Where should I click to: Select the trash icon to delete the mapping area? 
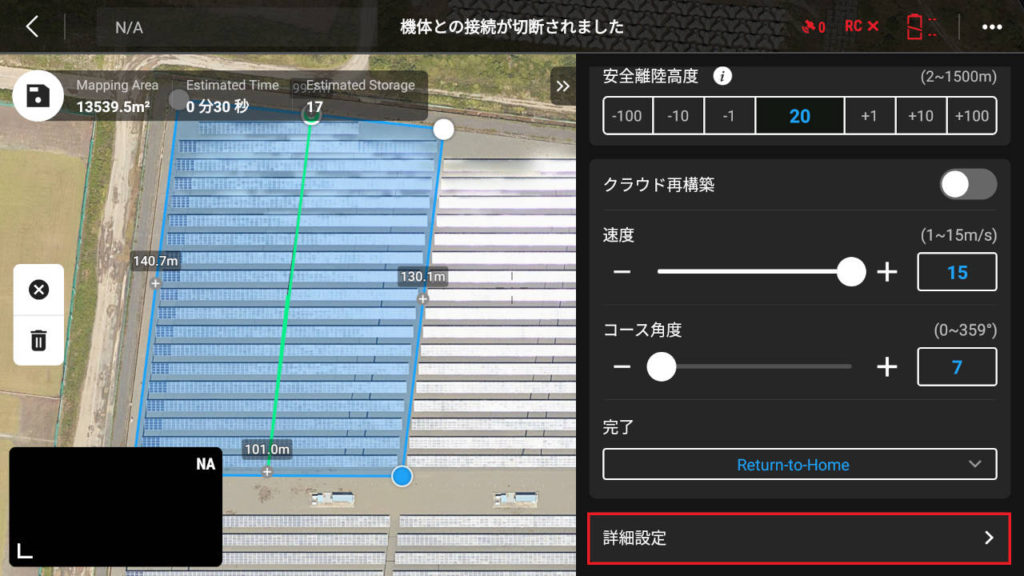[x=37, y=339]
